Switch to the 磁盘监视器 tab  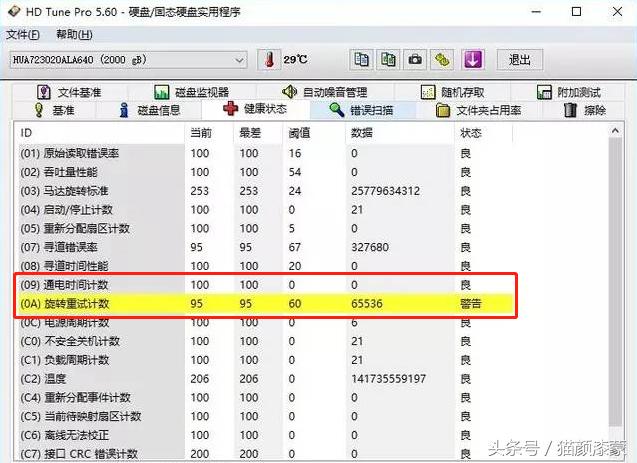191,92
